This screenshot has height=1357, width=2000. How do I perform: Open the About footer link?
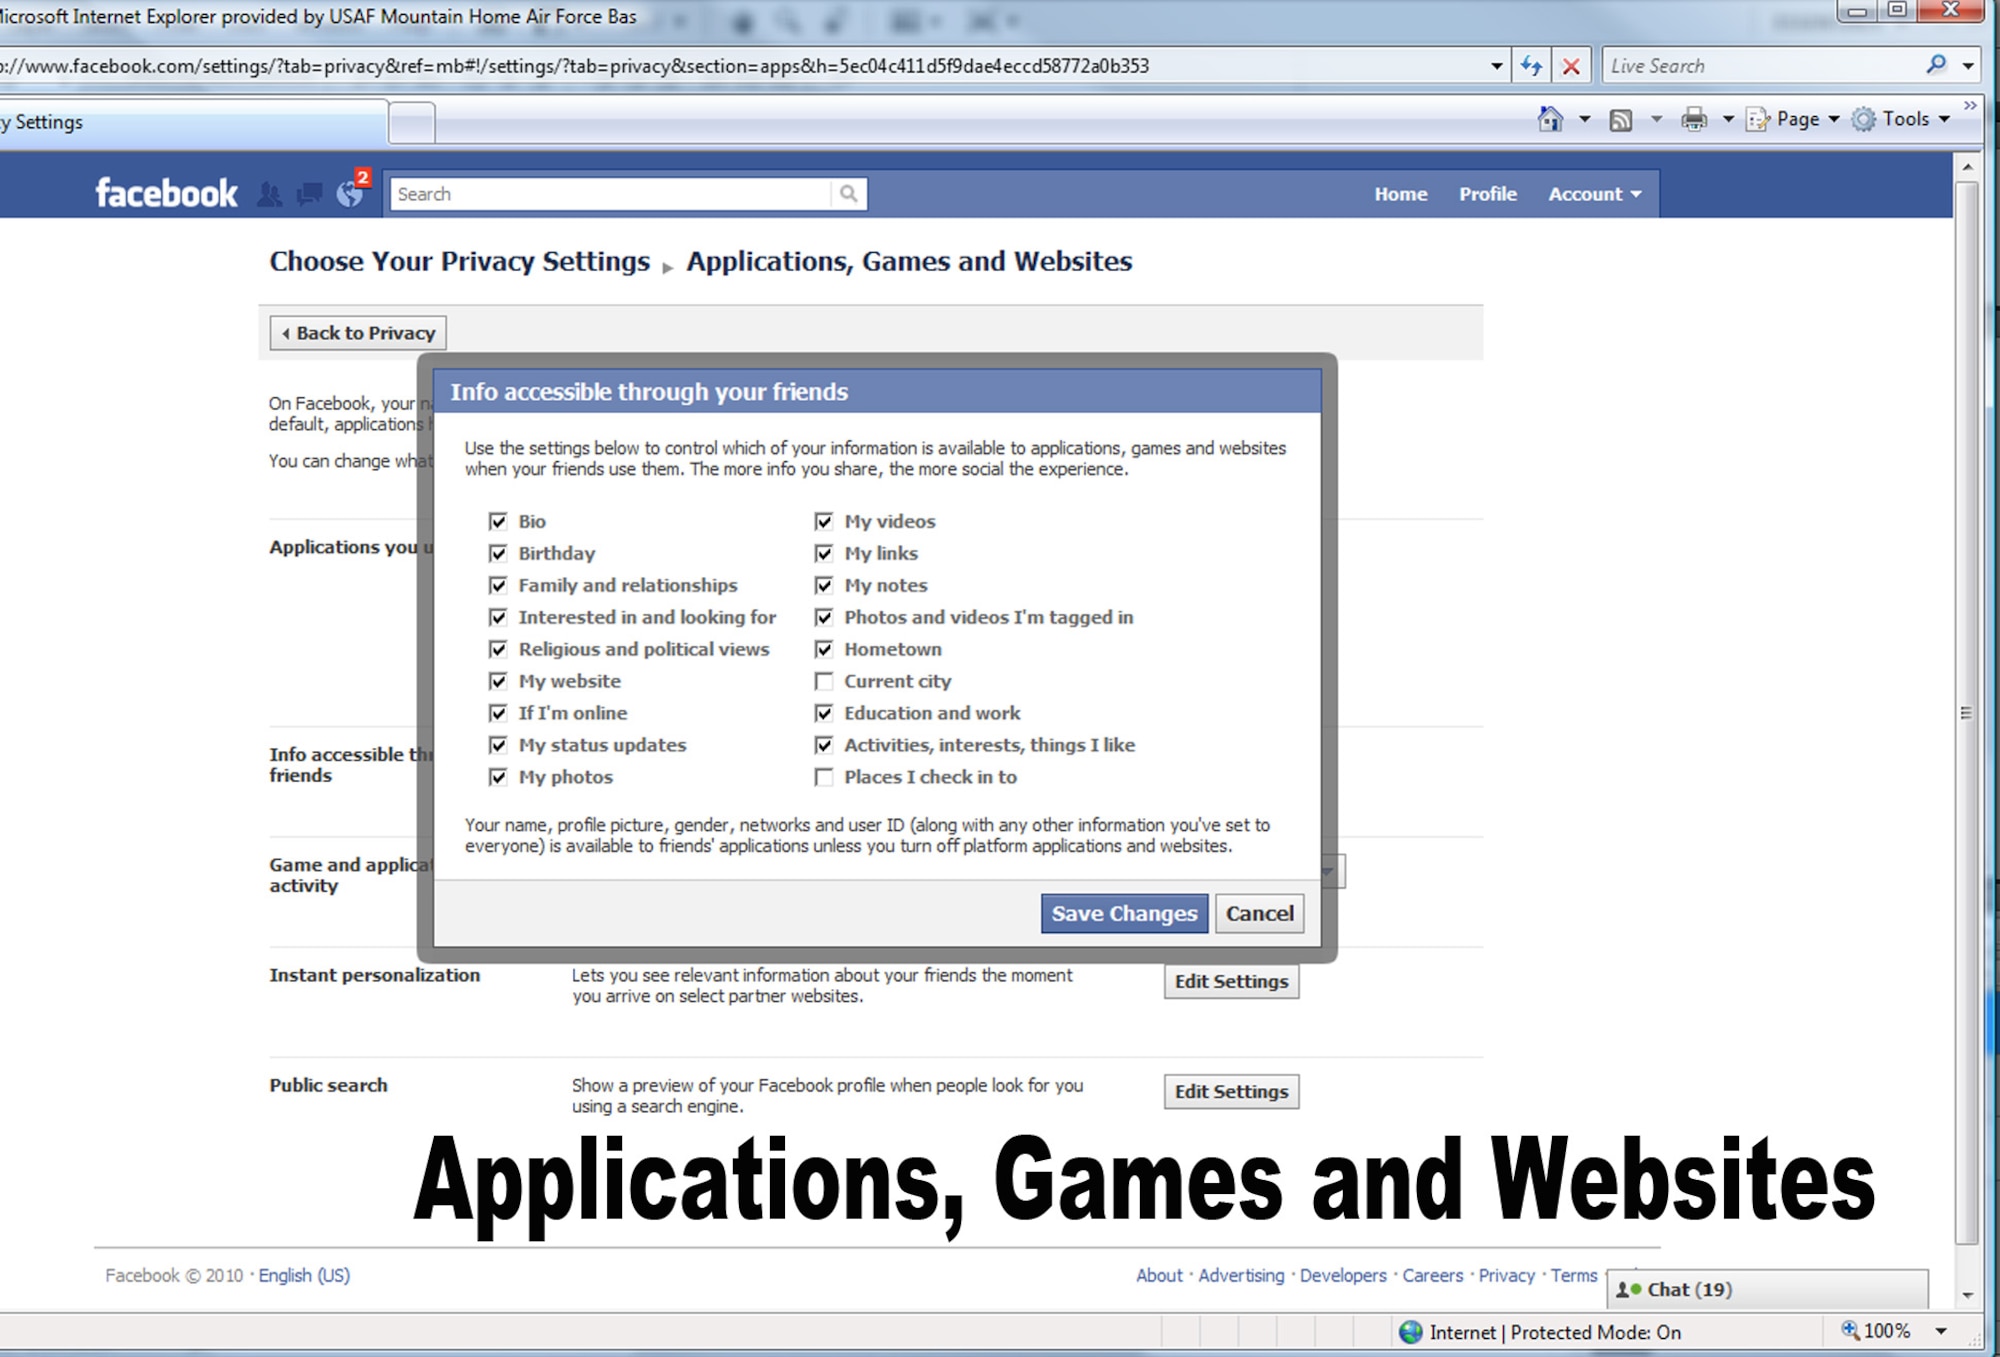click(x=1159, y=1275)
